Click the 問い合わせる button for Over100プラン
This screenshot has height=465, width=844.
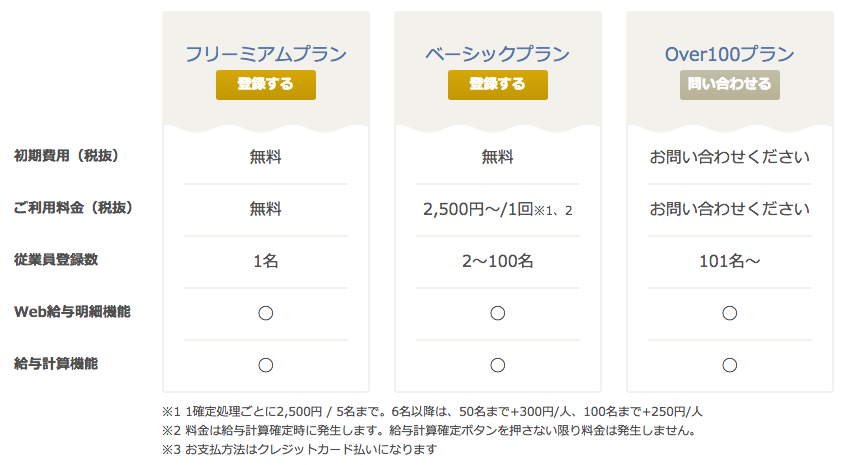(x=729, y=85)
